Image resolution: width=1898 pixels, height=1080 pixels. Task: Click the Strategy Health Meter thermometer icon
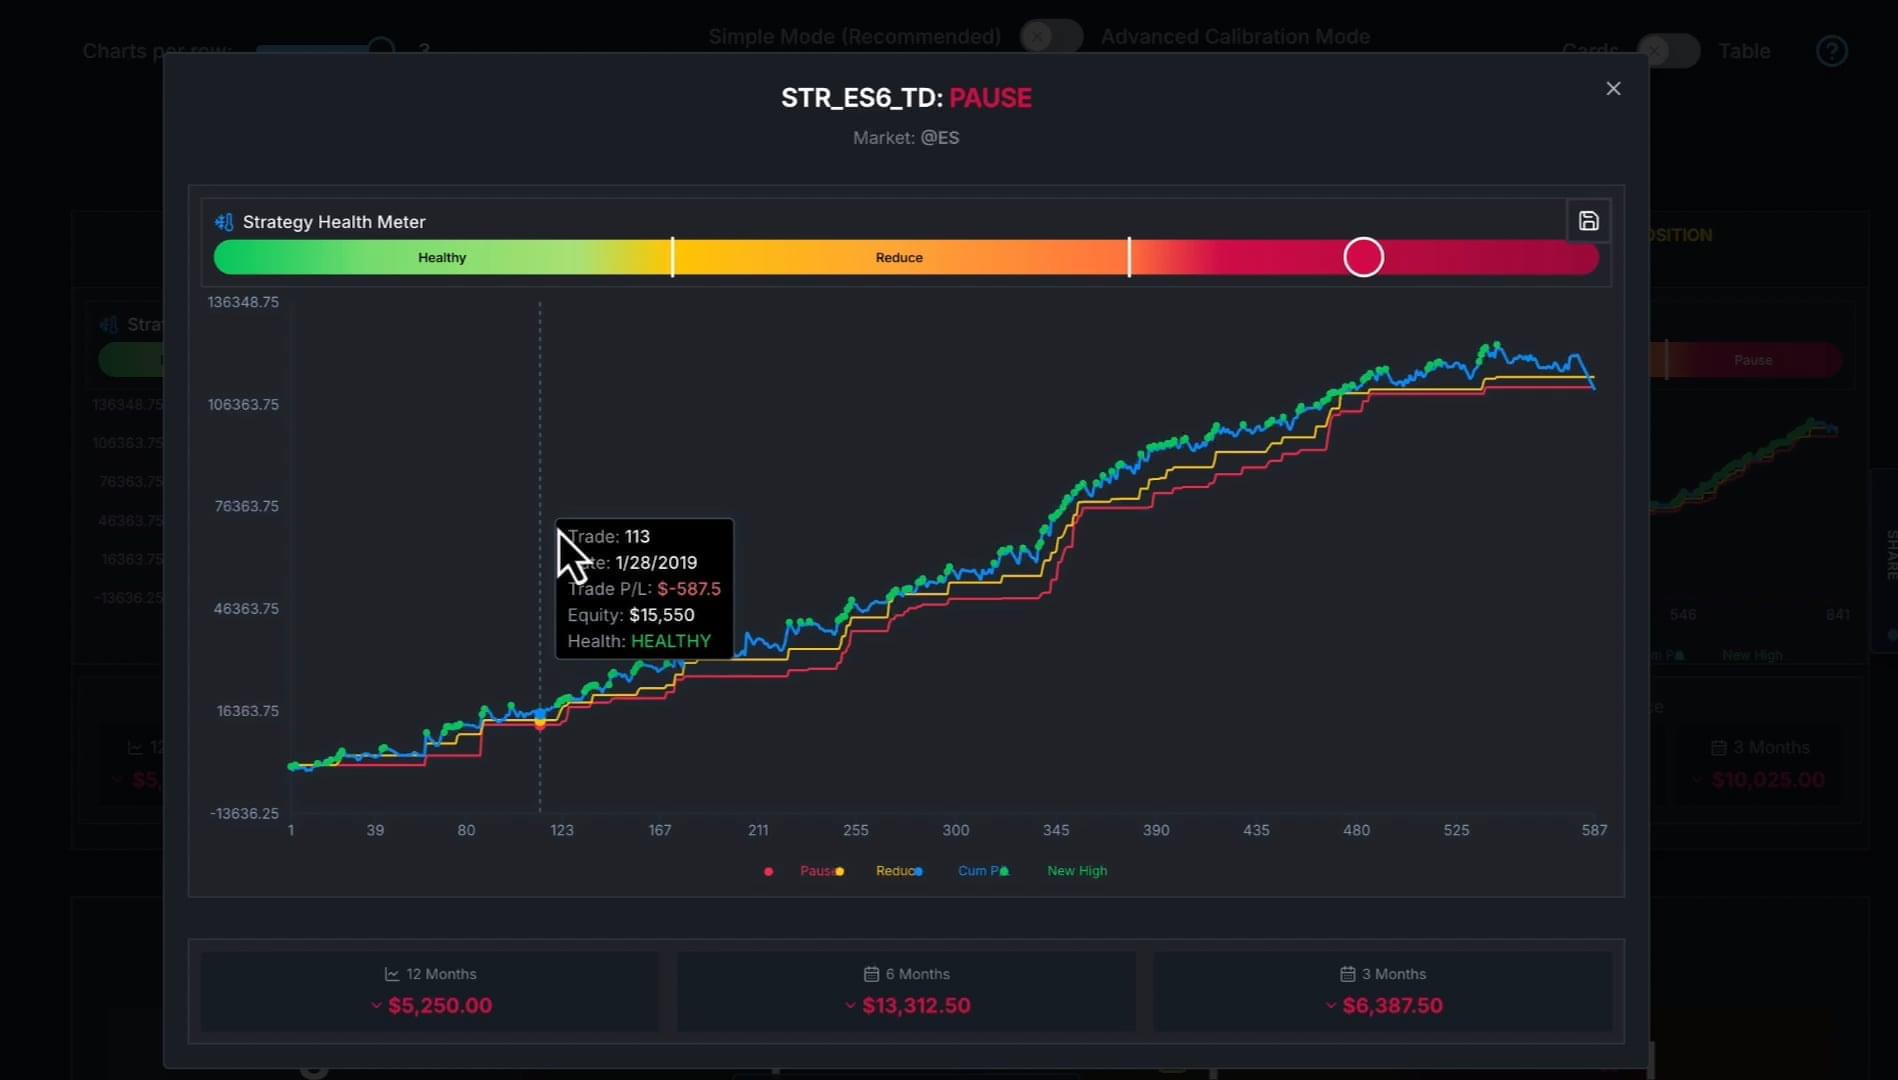[223, 221]
